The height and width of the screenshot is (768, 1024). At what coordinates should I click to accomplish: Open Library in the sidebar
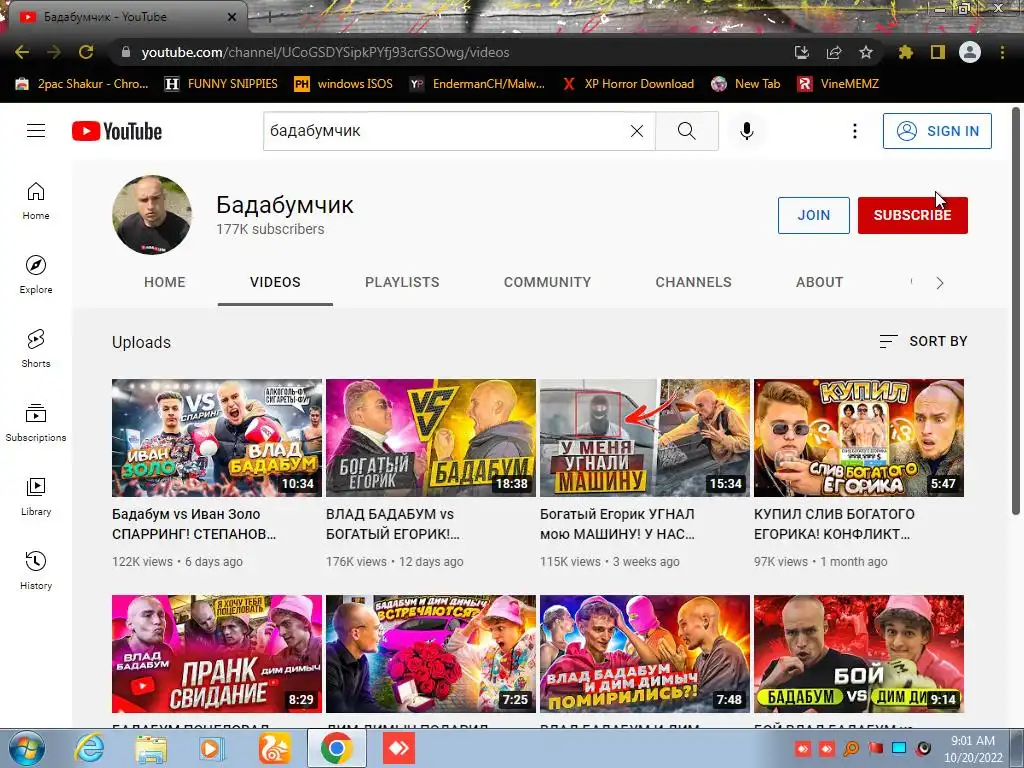36,496
